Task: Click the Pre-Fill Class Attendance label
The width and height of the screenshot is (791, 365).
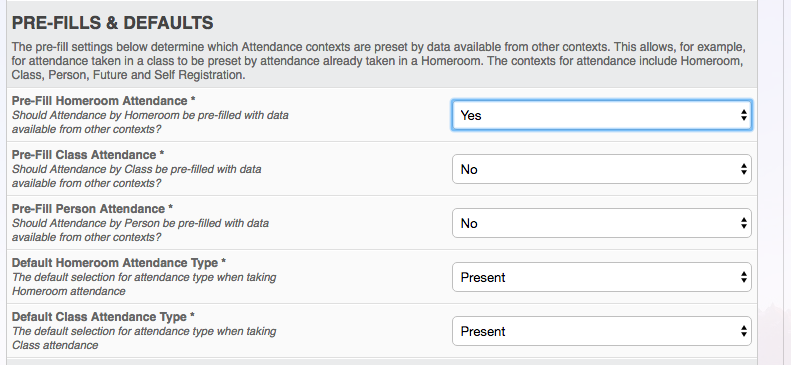Action: (84, 155)
